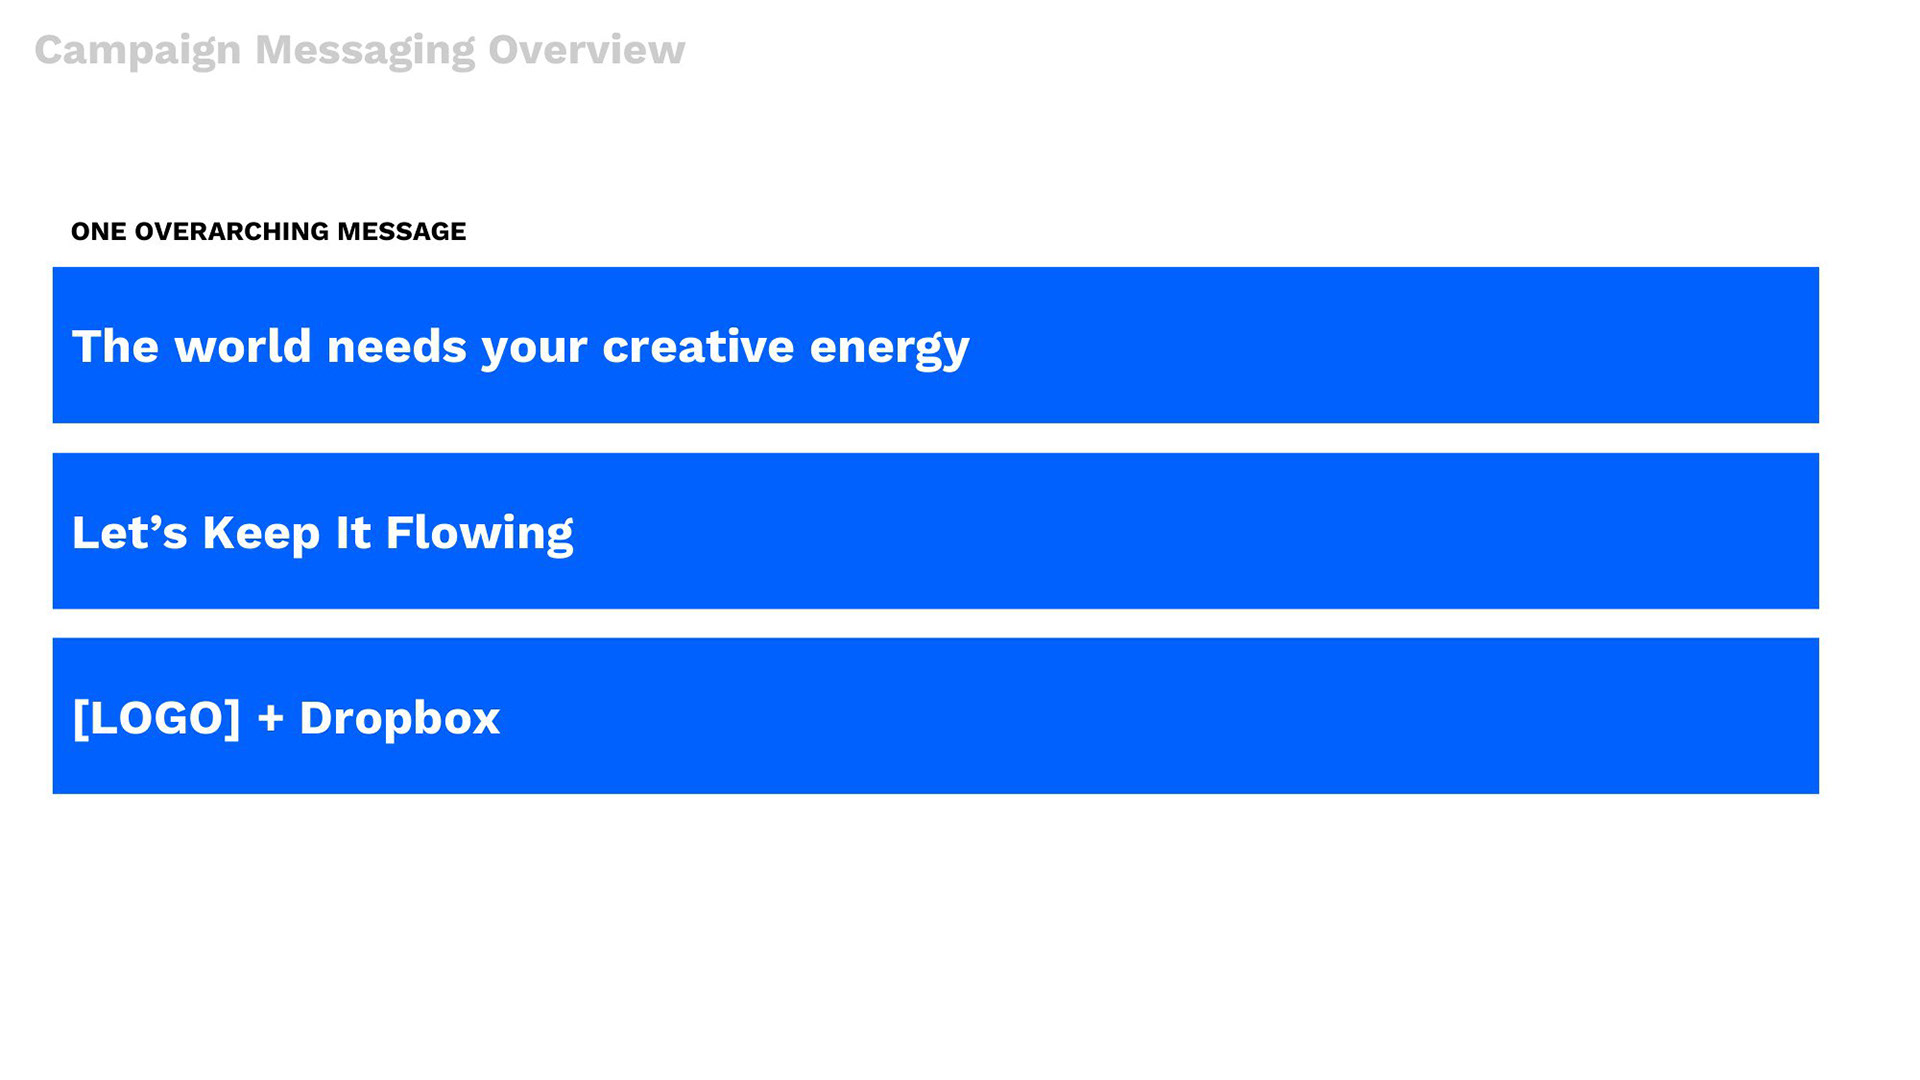Click the word "Campaign" in the title
Screen dimensions: 1920x1080
(x=137, y=50)
